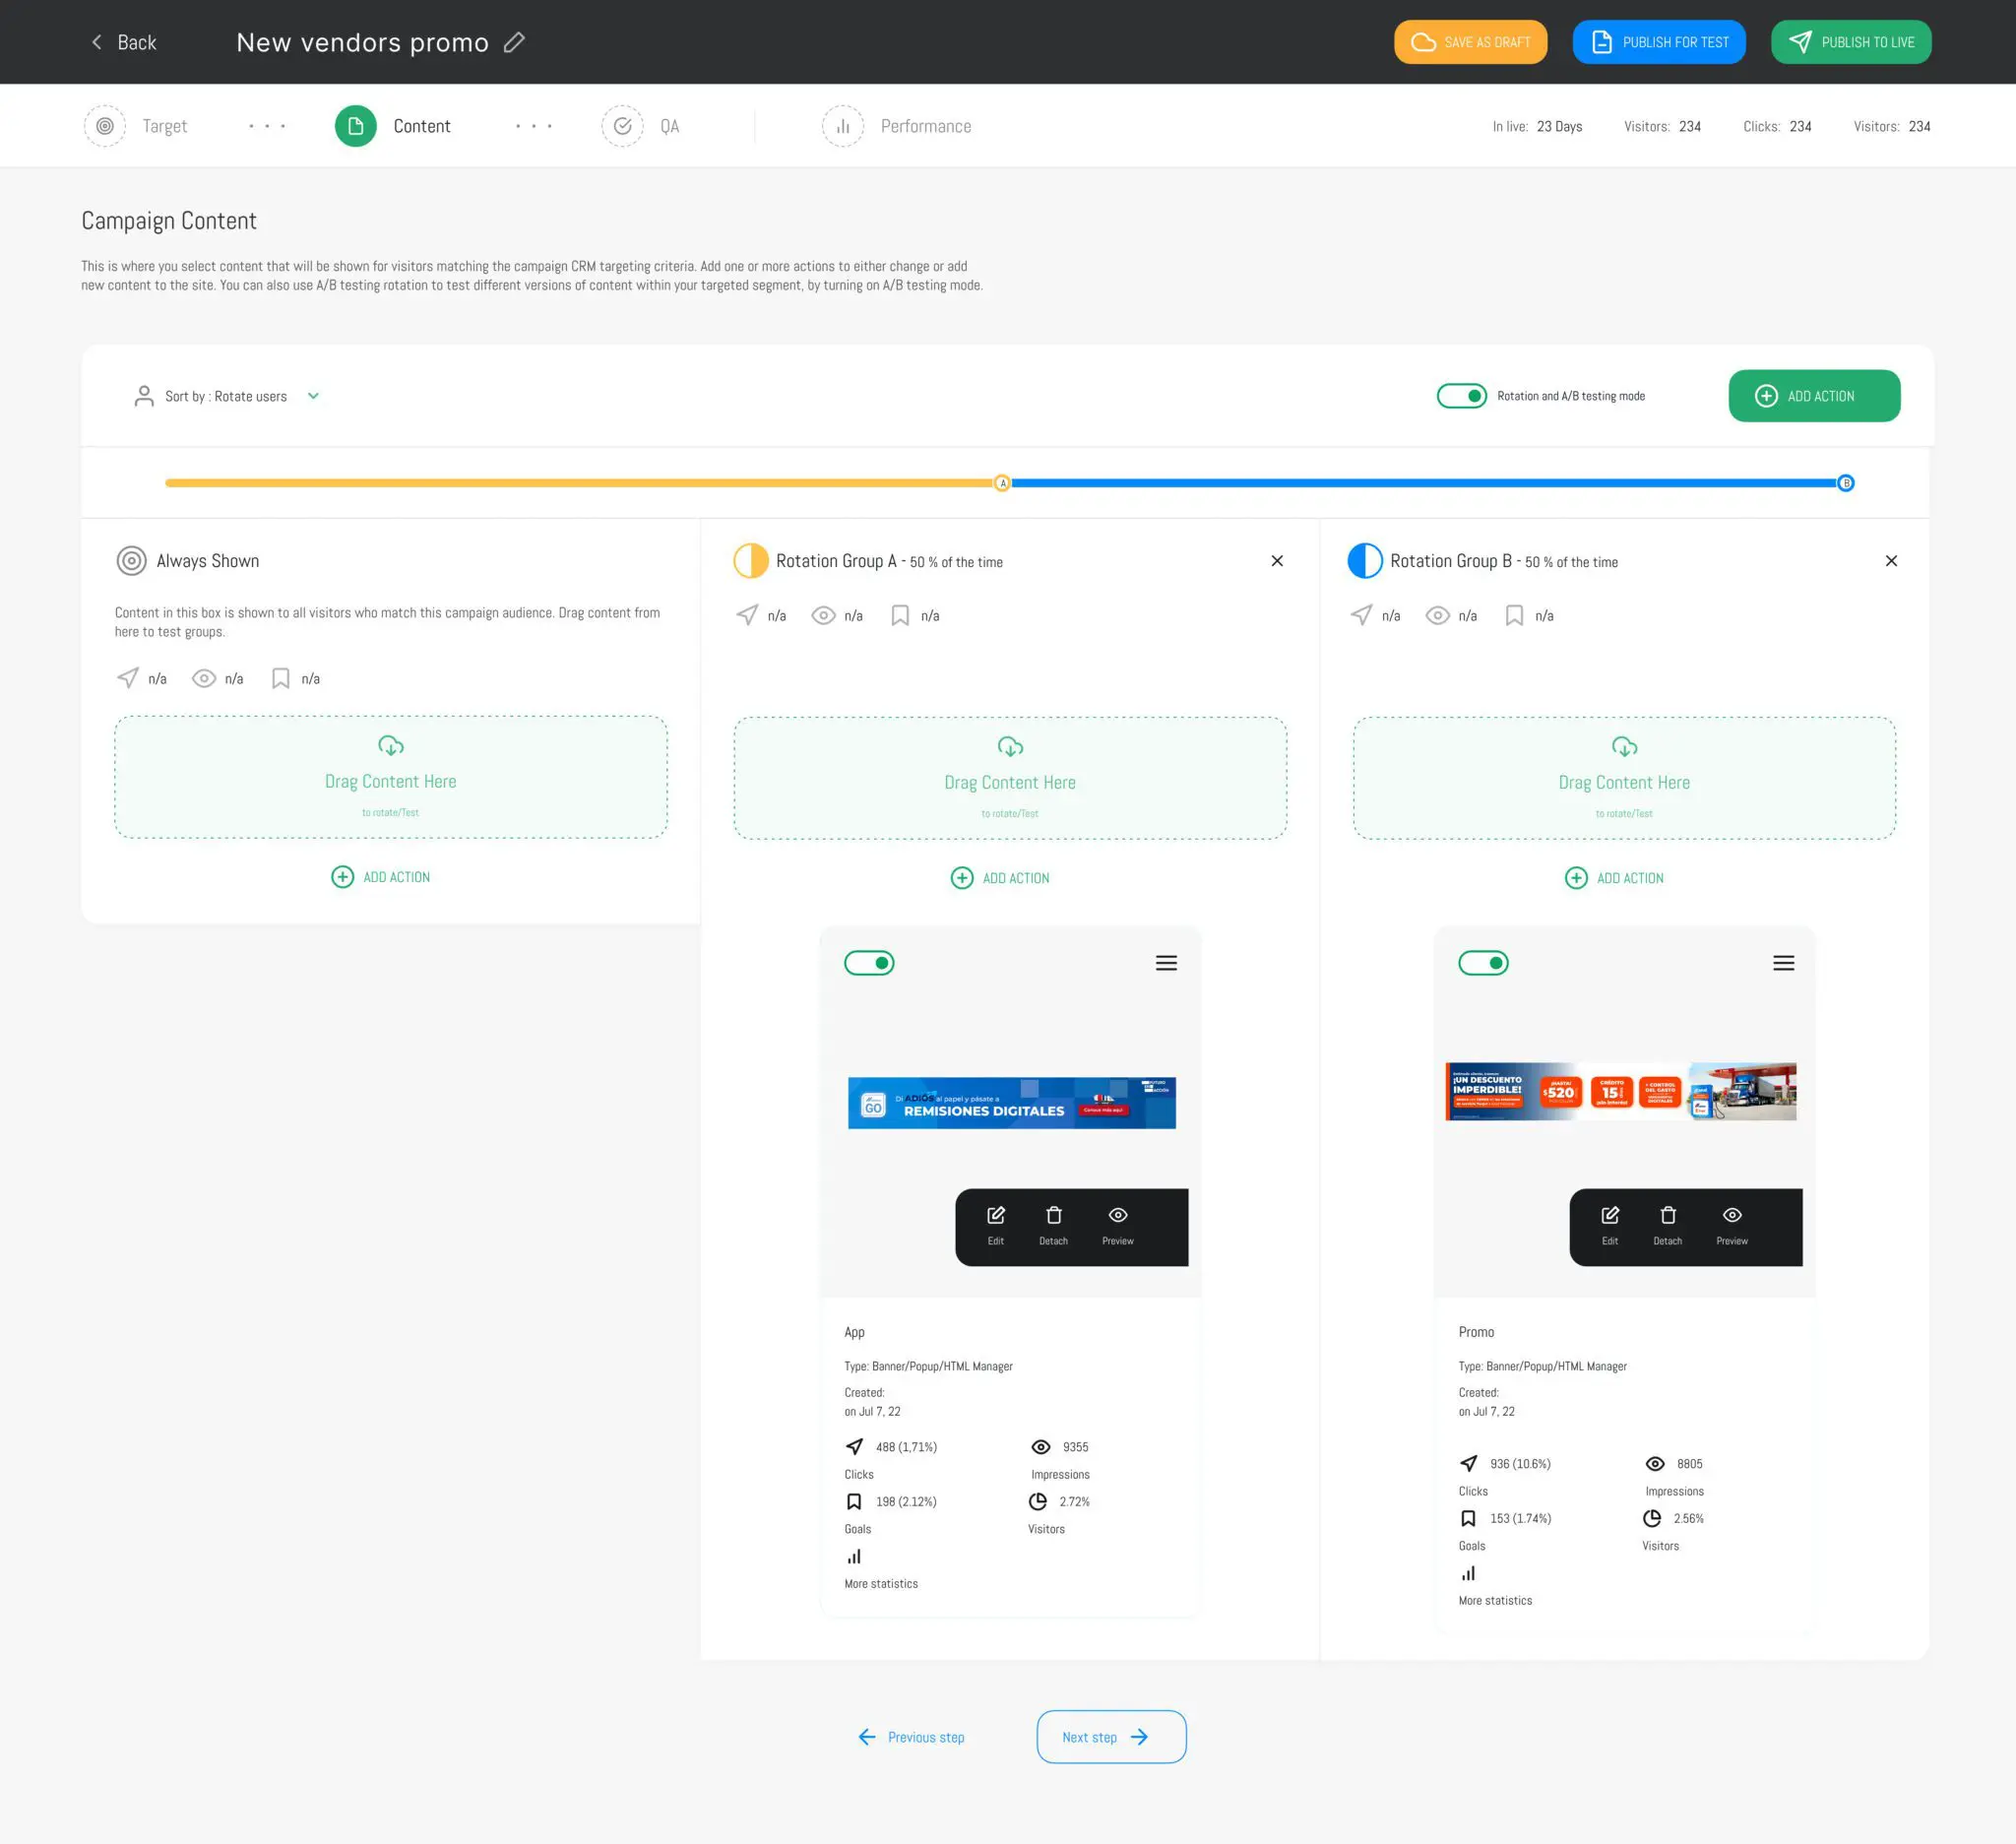Click the Drag Content Here area in Always Shown
2016x1844 pixels.
click(390, 778)
